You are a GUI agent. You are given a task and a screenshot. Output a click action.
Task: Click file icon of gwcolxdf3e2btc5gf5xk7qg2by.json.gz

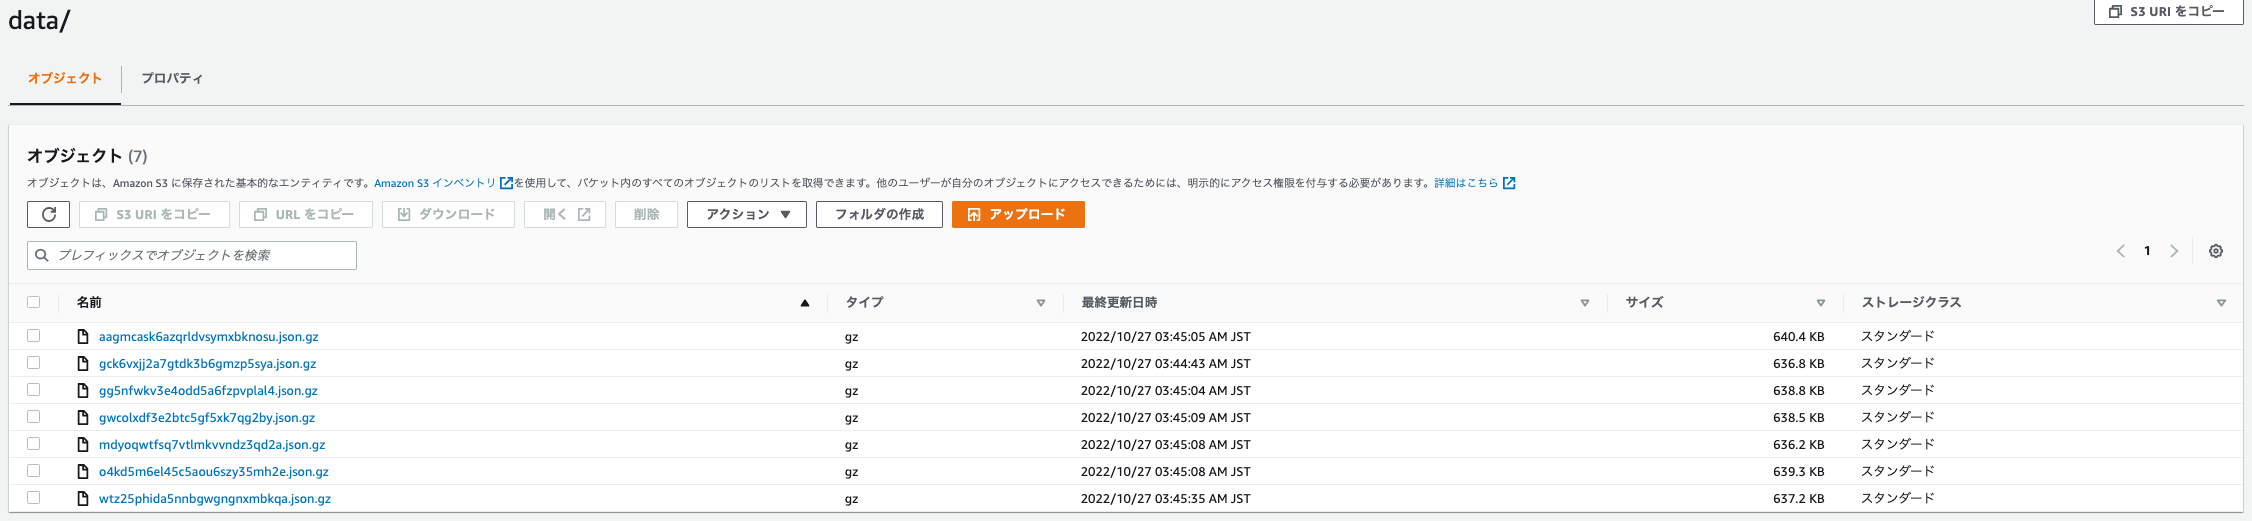click(x=83, y=418)
